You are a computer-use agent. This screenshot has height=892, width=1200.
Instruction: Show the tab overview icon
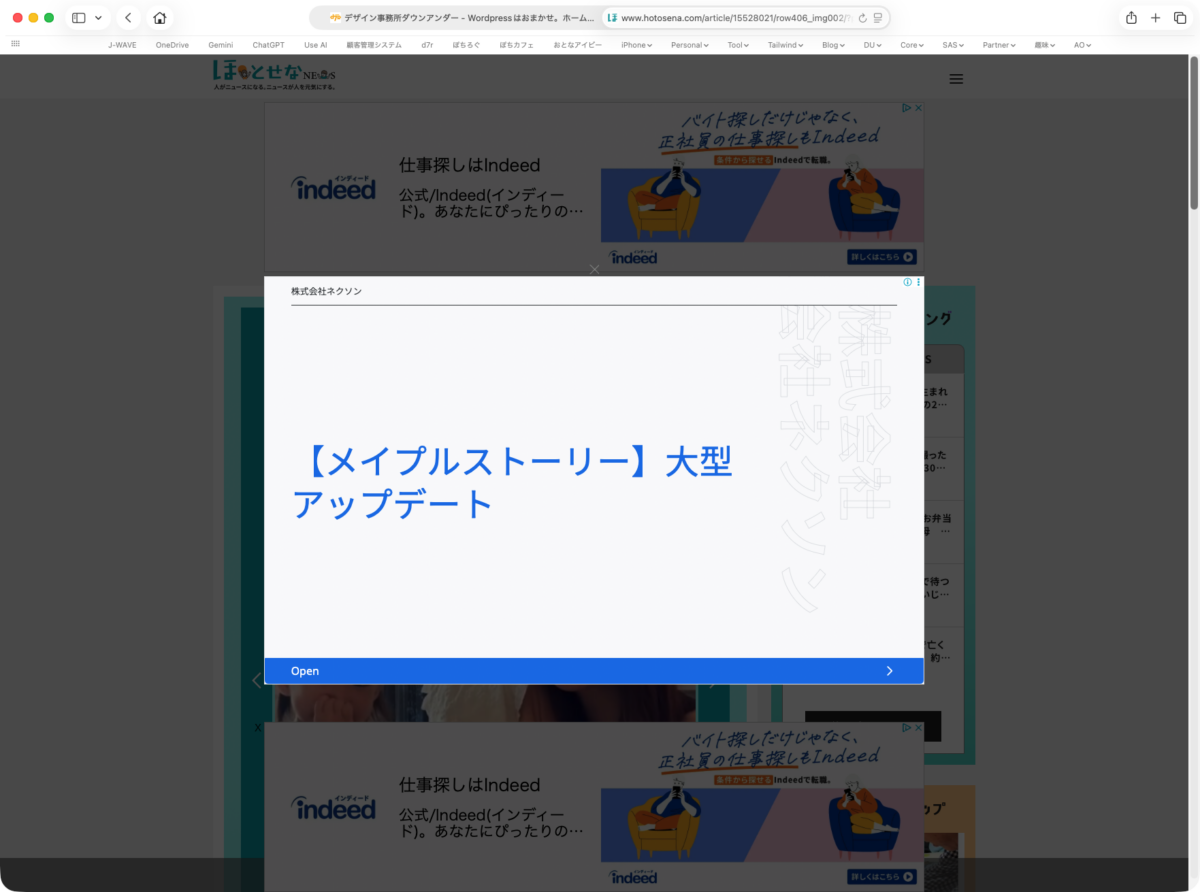coord(1179,18)
